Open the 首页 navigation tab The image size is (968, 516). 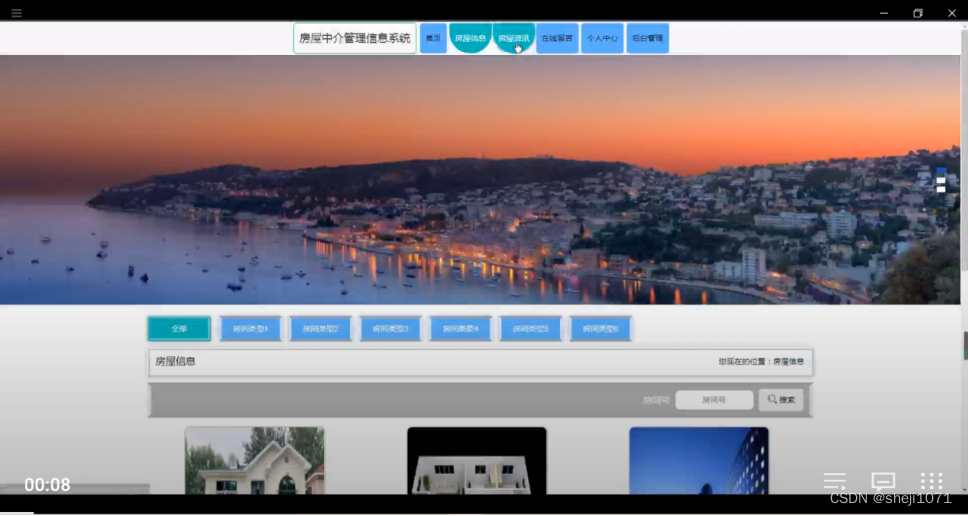(x=433, y=38)
